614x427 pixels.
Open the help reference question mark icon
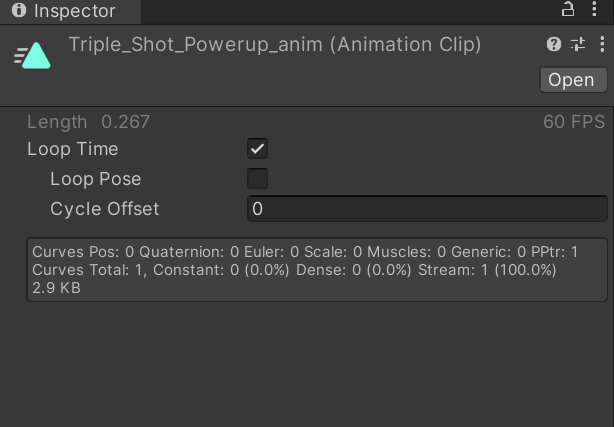tap(554, 44)
